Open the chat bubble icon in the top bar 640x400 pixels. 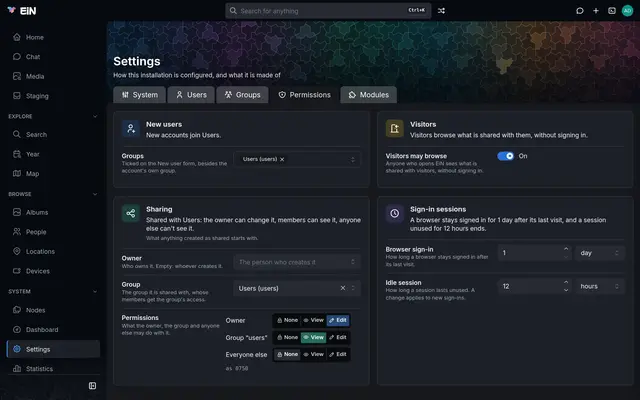pos(580,11)
